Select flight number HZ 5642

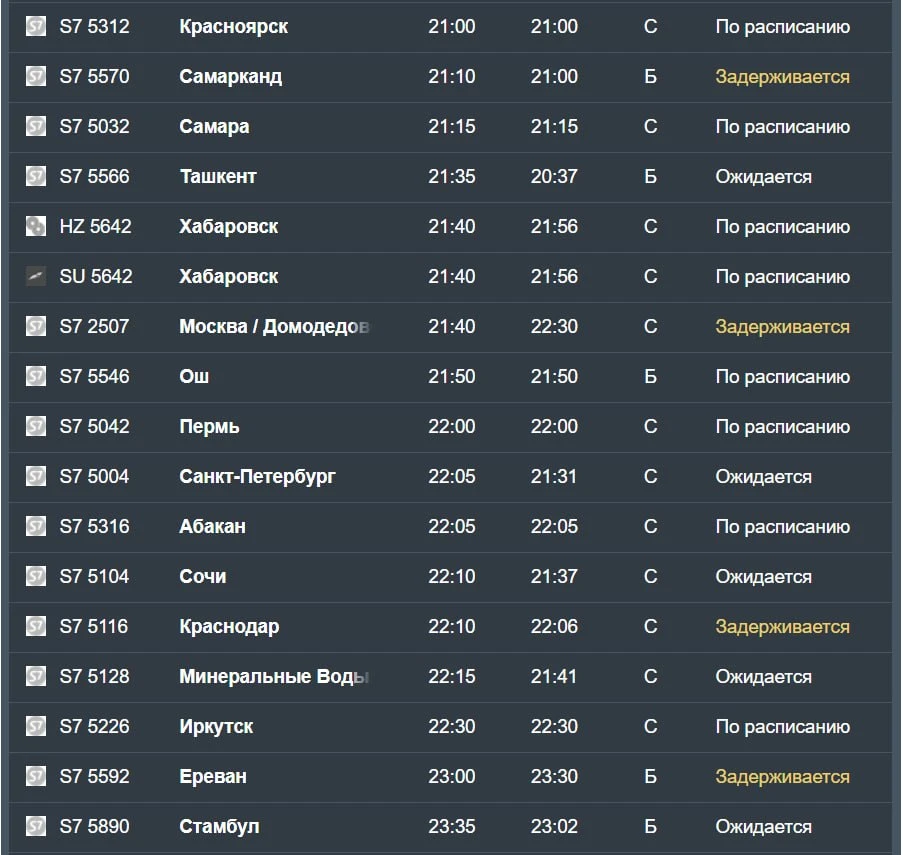(x=96, y=226)
